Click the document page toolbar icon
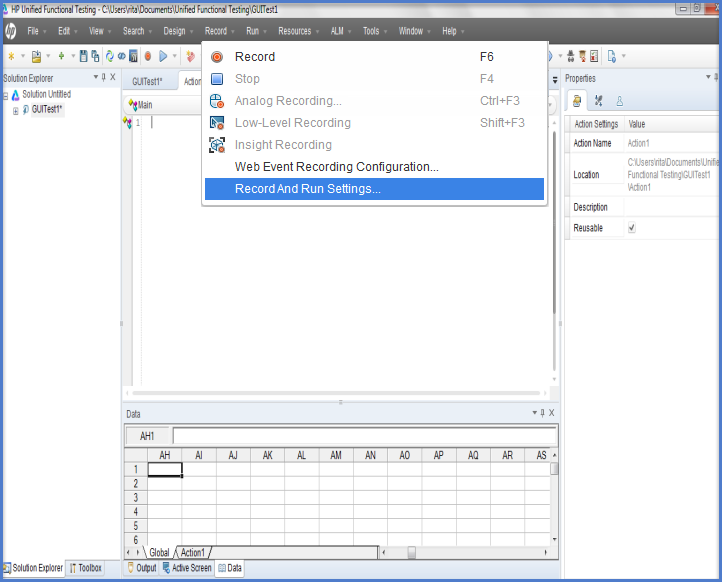Viewport: 722px width, 582px height. (x=611, y=56)
